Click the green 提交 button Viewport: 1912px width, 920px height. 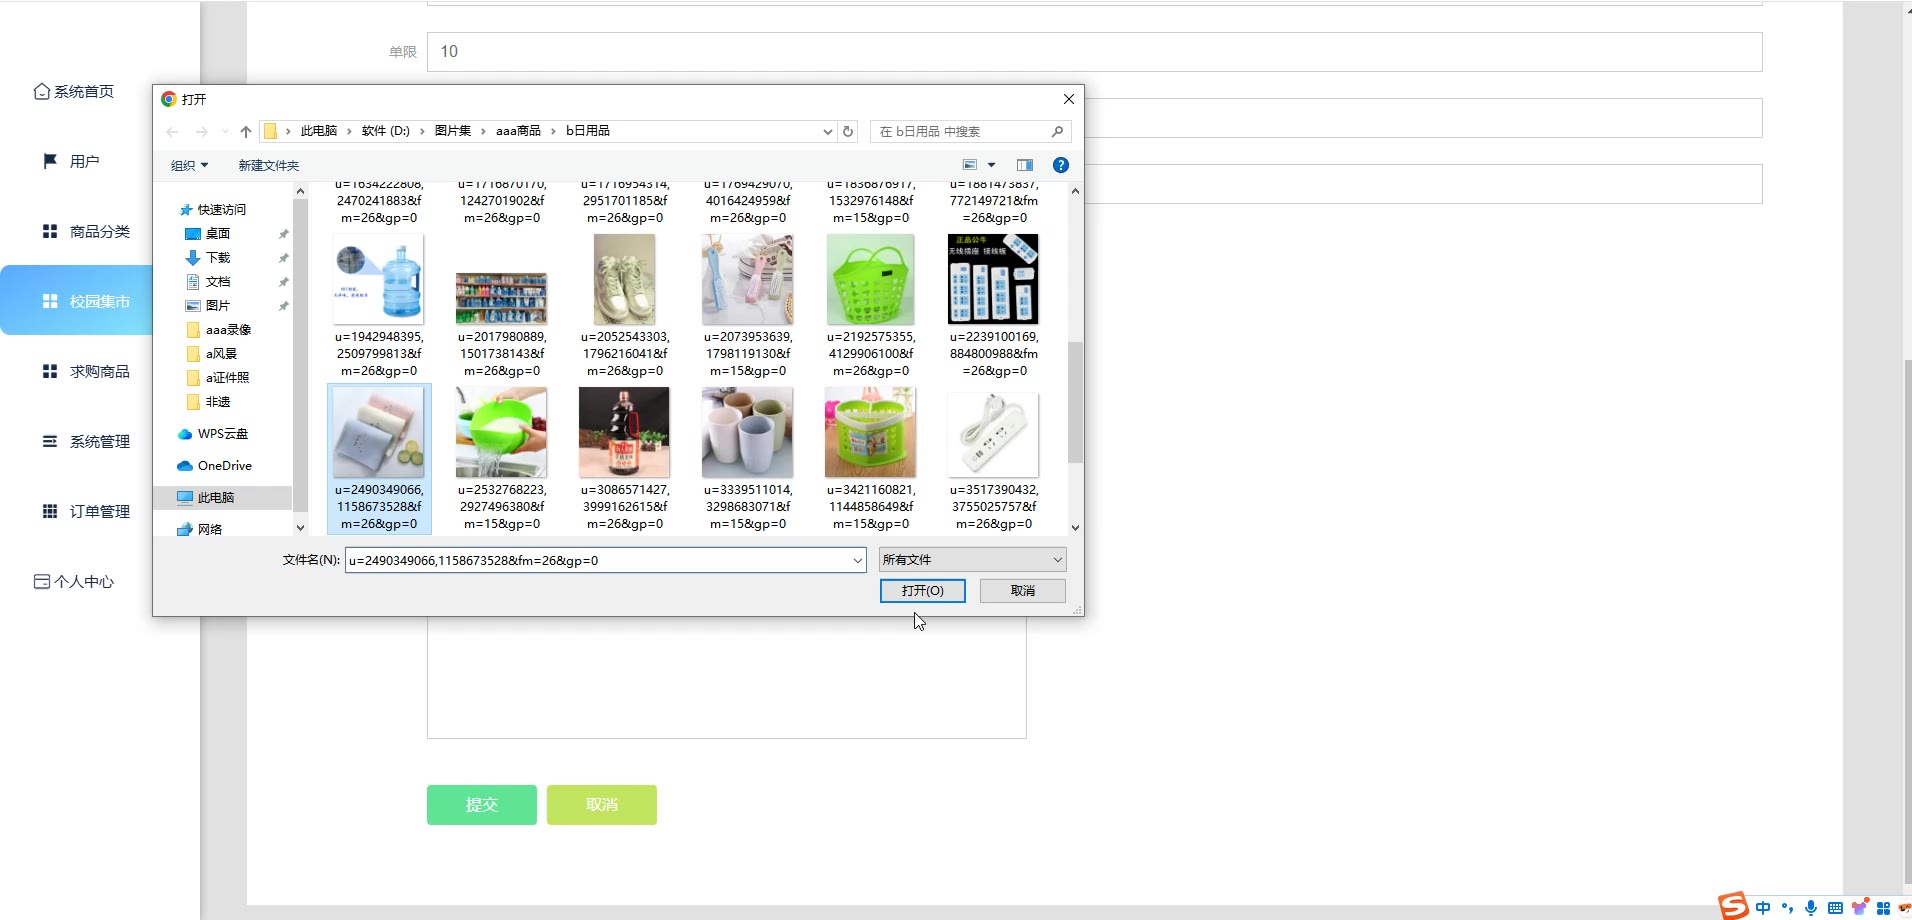click(x=482, y=805)
